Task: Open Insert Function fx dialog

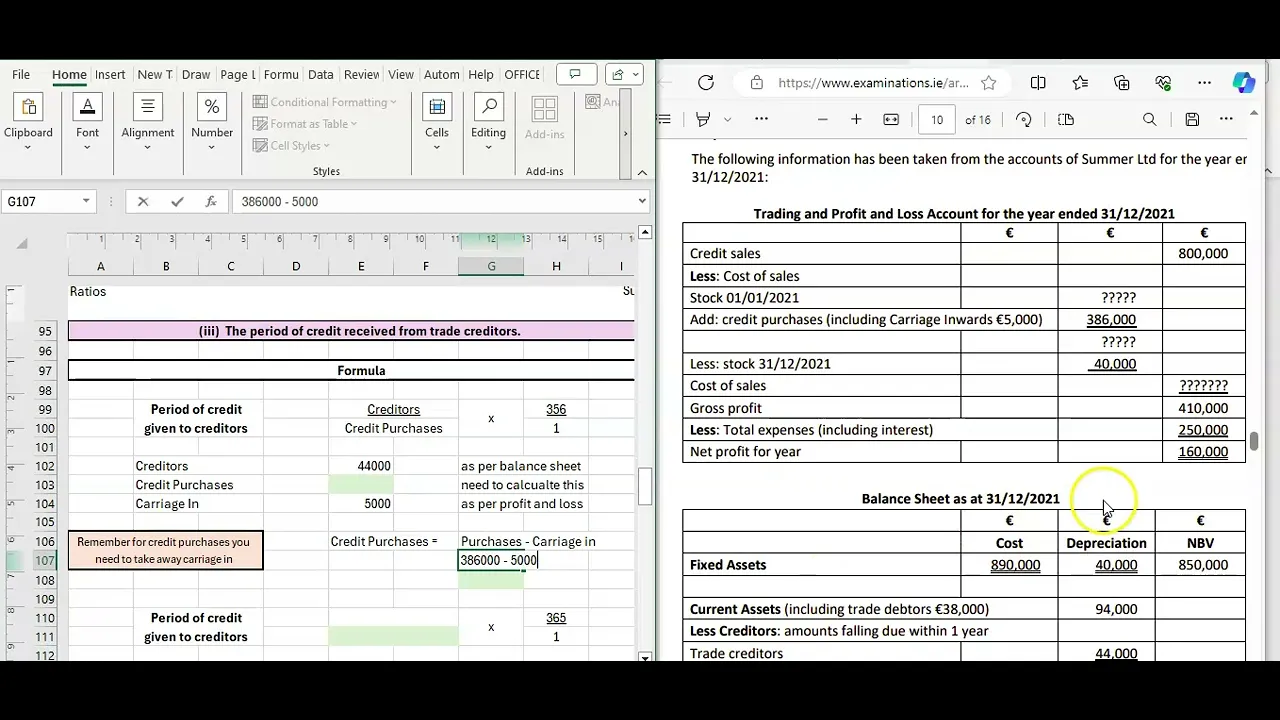Action: pos(211,201)
